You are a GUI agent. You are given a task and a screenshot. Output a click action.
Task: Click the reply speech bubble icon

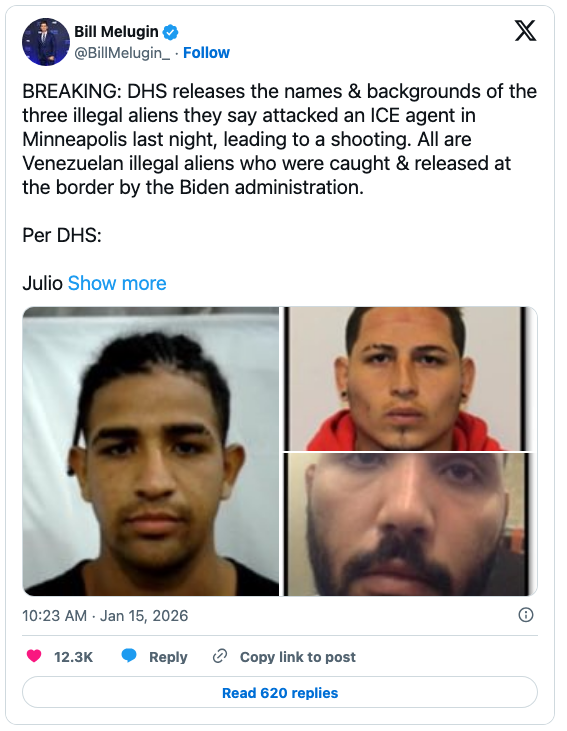coord(129,656)
